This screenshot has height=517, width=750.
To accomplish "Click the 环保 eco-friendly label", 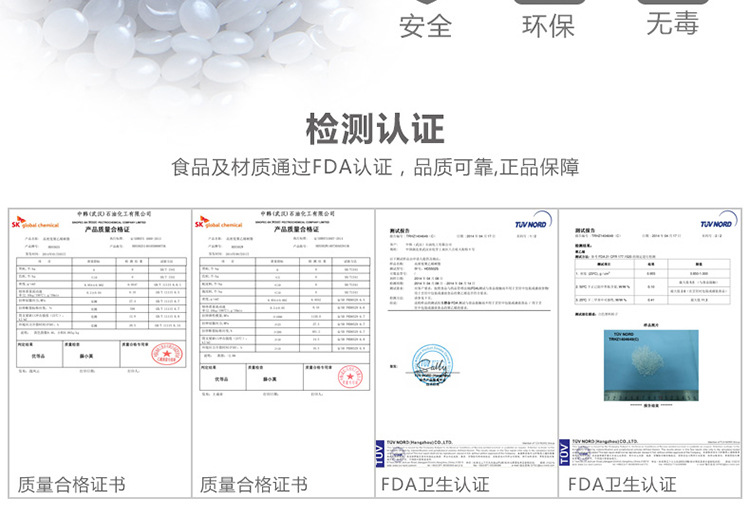I will [x=549, y=25].
